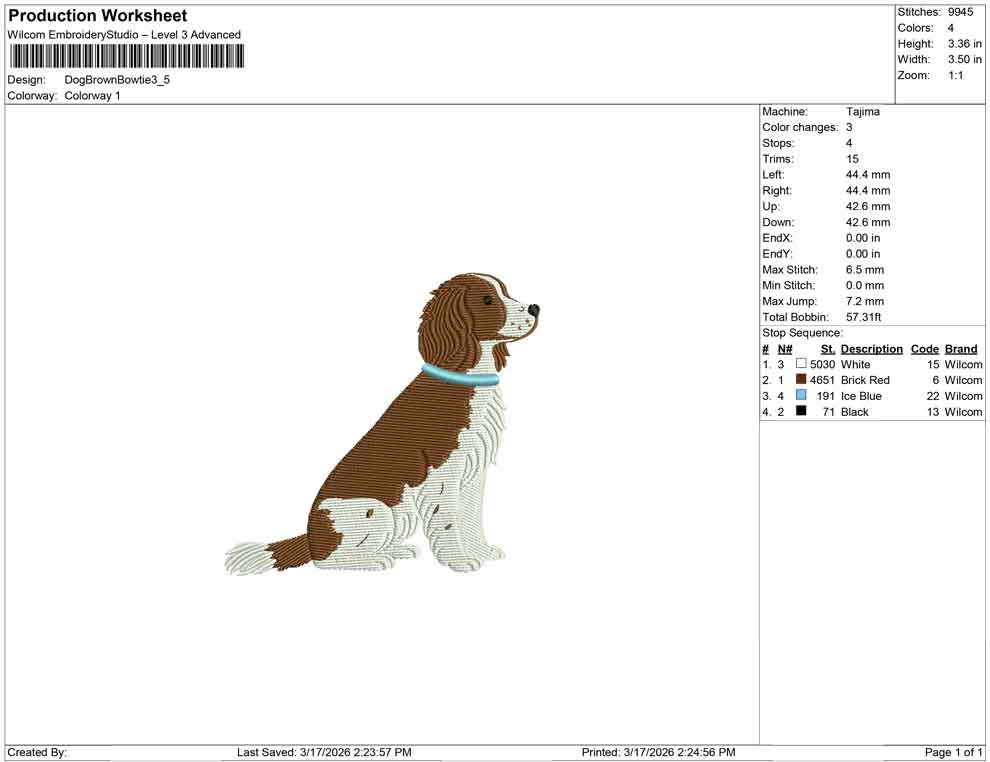Click the embroidered dog design preview
Viewport: 990px width, 762px height.
(383, 423)
